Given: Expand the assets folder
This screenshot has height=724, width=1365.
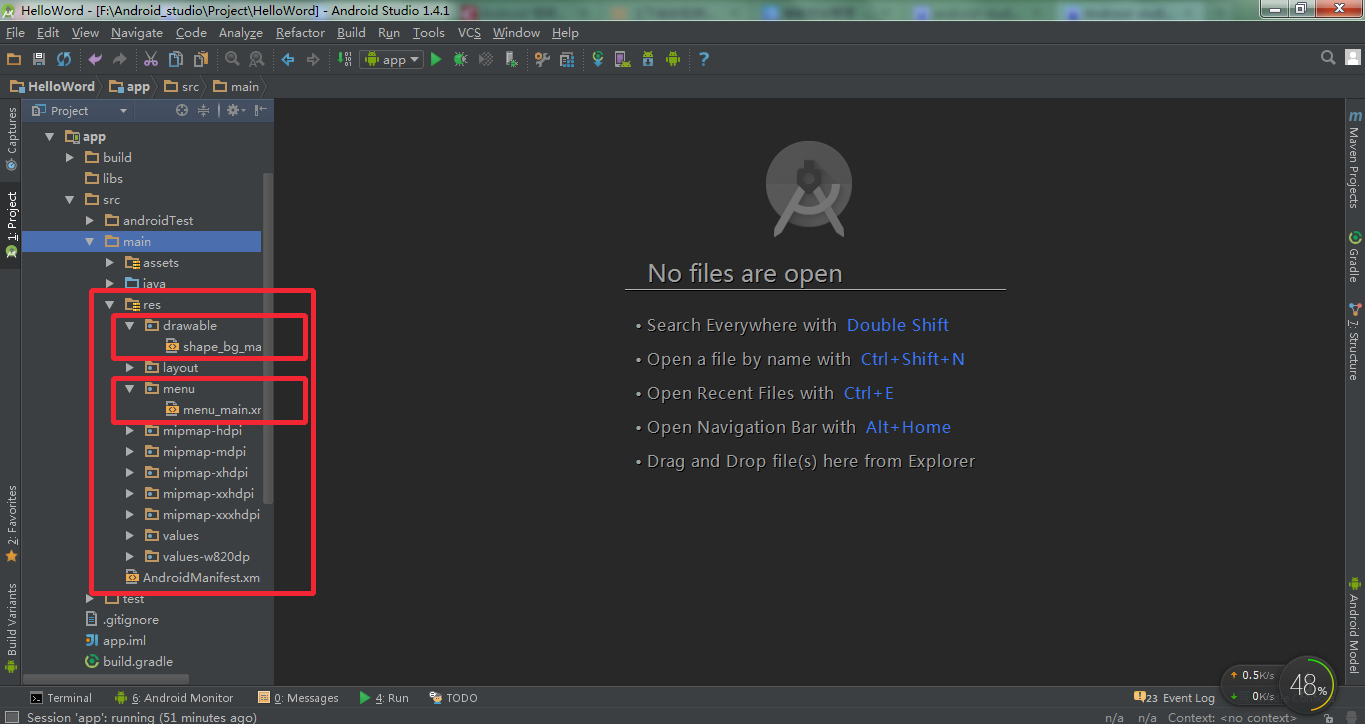Looking at the screenshot, I should click(x=110, y=263).
